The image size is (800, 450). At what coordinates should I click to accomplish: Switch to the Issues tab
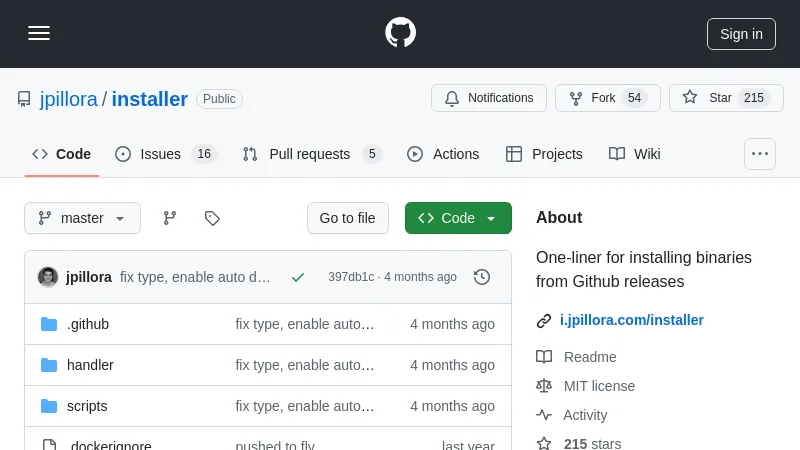coord(160,154)
